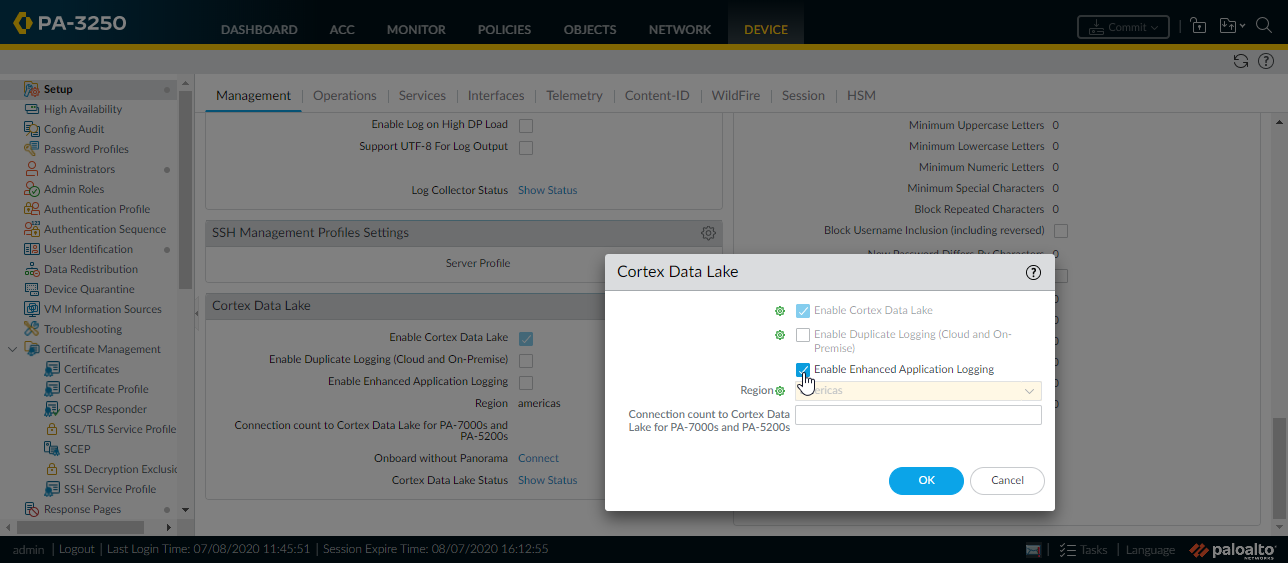Open the POLICIES top menu

(x=504, y=29)
